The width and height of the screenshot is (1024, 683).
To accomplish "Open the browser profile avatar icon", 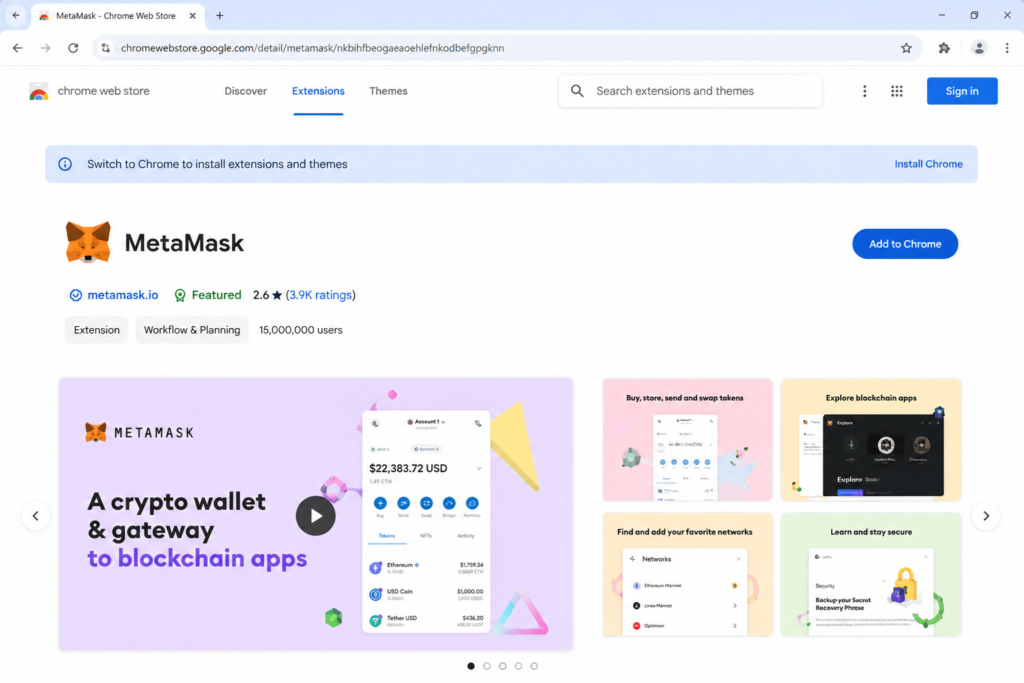I will pos(978,48).
